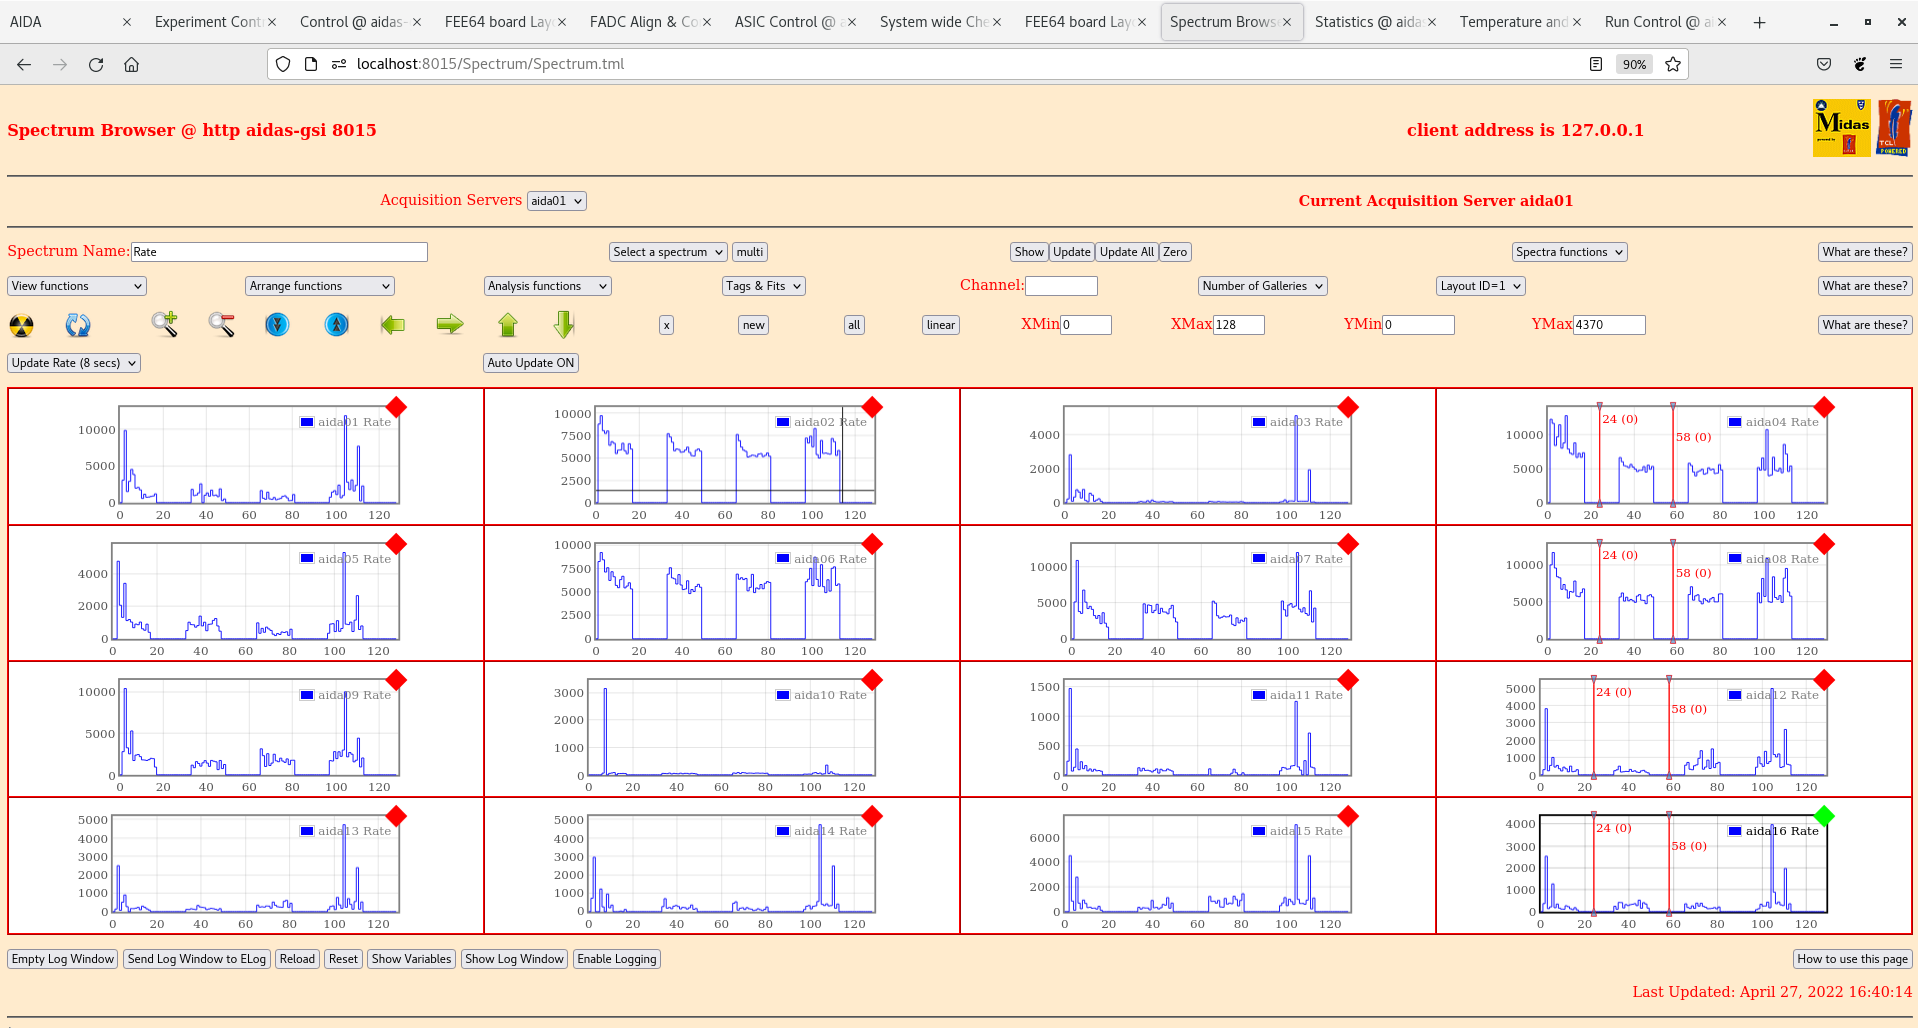Click the blue up-arrow circle icon
This screenshot has width=1918, height=1028.
pos(337,324)
